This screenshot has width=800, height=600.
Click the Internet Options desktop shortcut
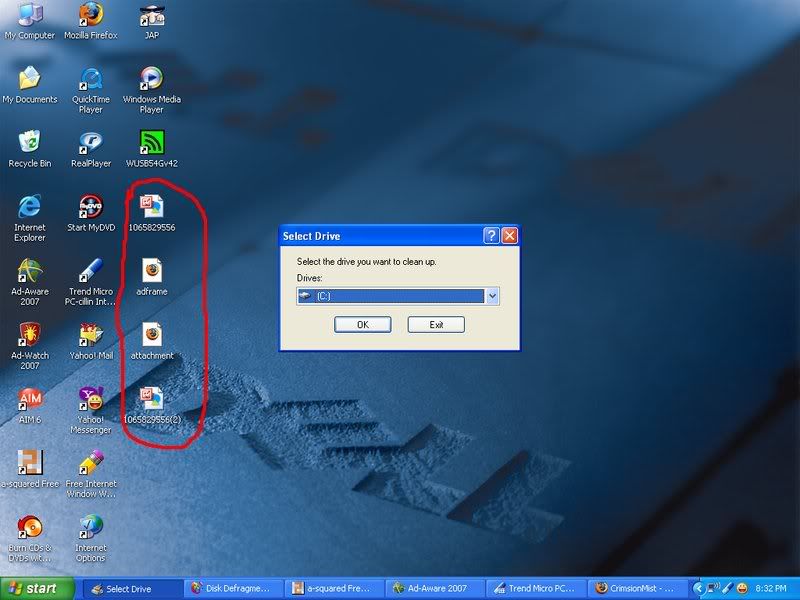pyautogui.click(x=91, y=539)
